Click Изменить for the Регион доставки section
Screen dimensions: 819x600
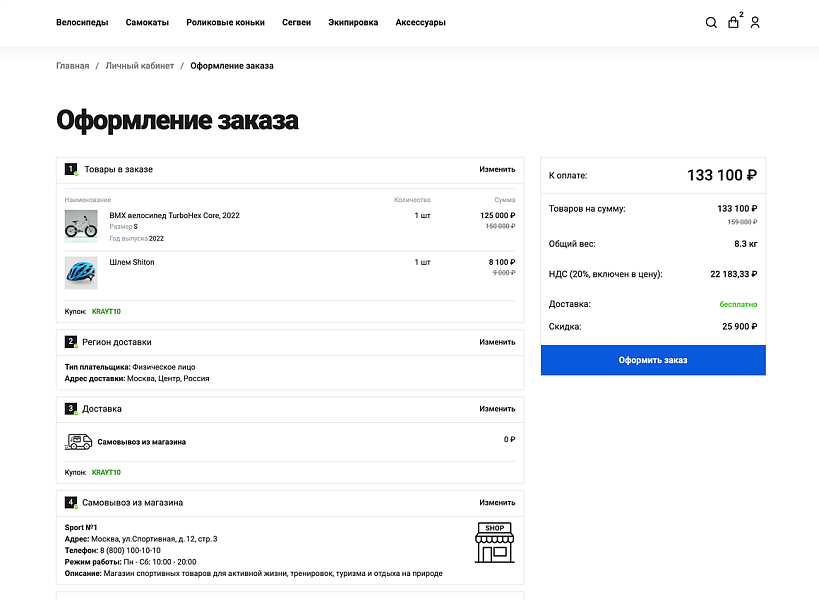pos(497,341)
